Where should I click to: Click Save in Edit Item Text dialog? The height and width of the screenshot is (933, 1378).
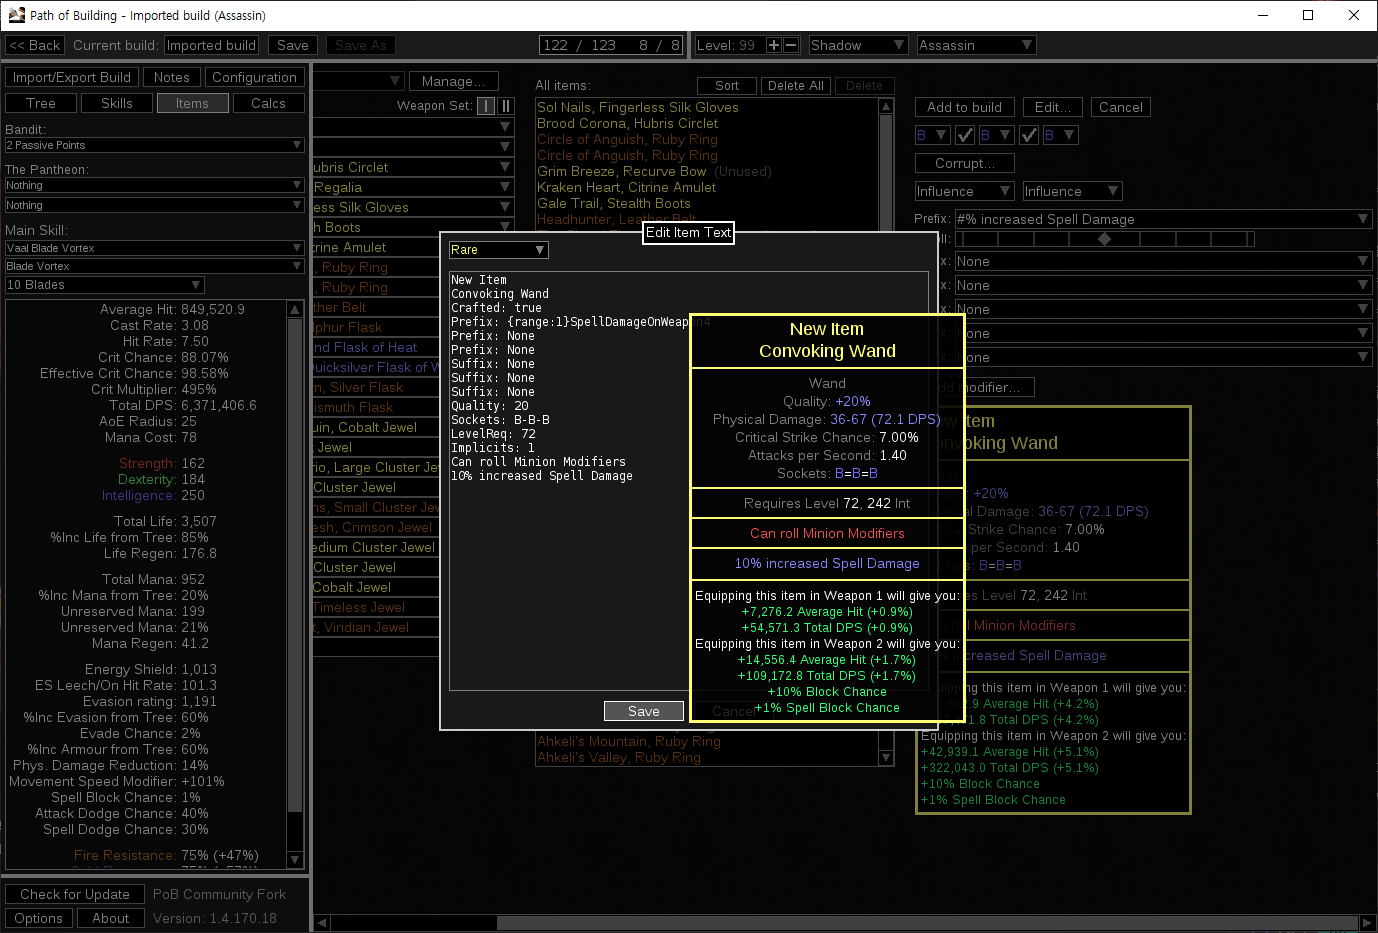644,711
